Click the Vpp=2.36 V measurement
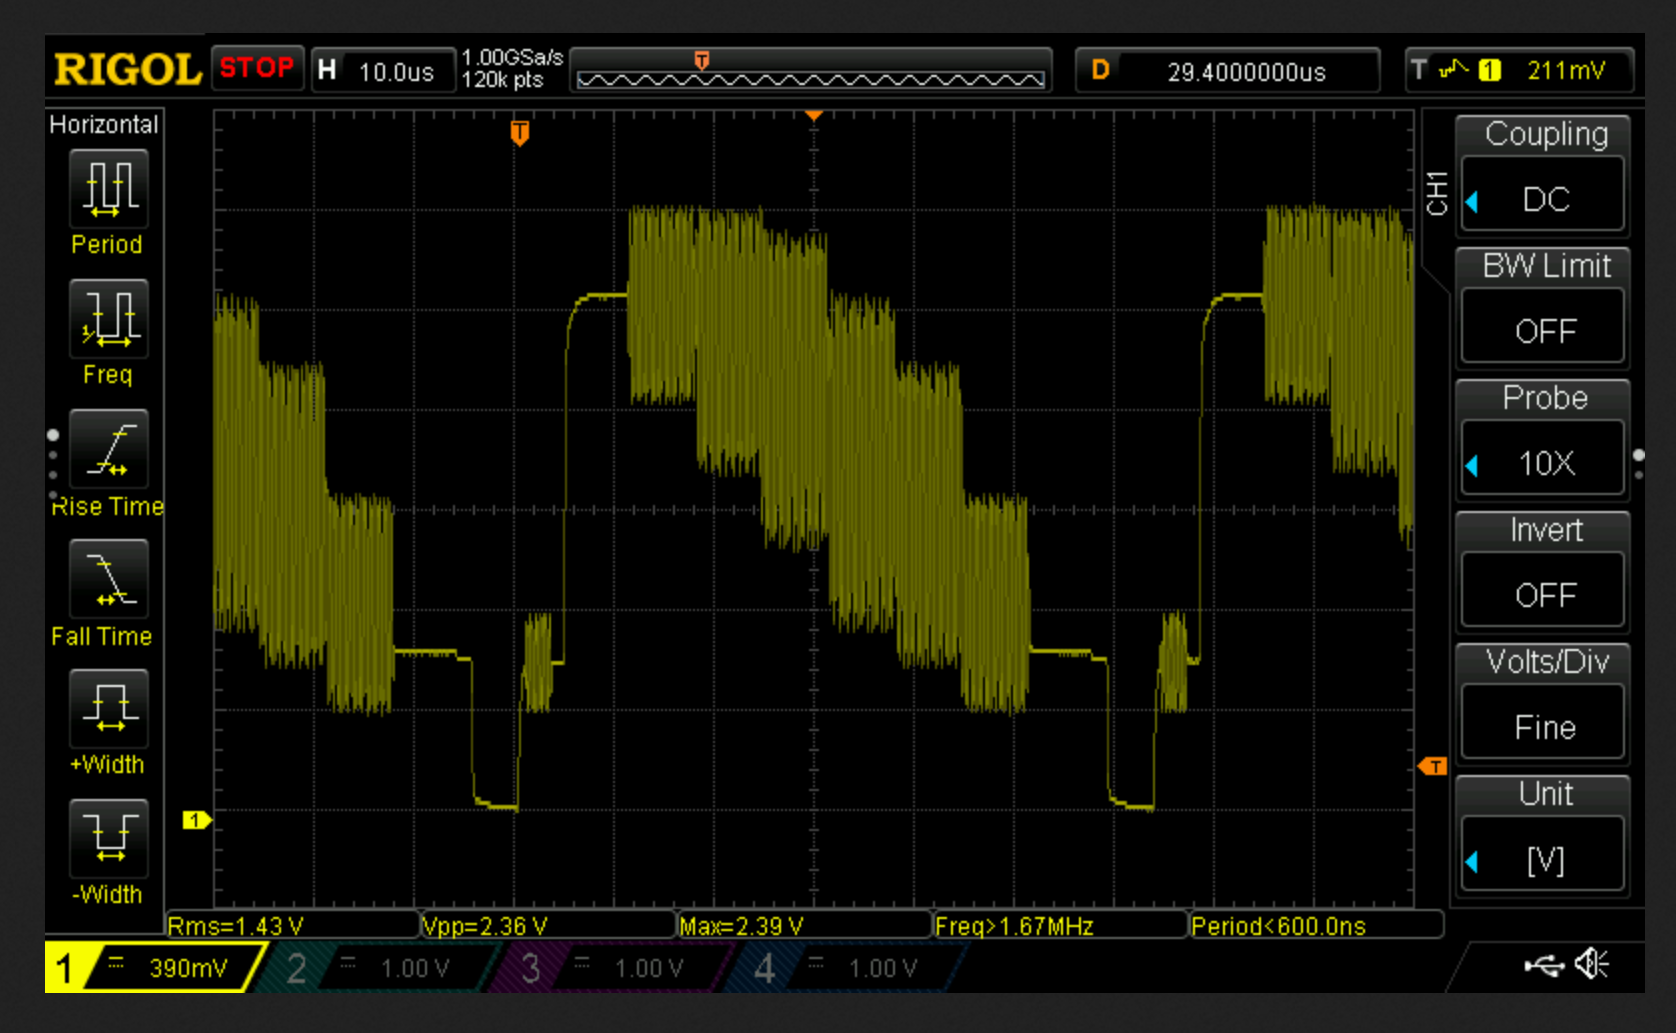This screenshot has height=1033, width=1676. click(485, 926)
